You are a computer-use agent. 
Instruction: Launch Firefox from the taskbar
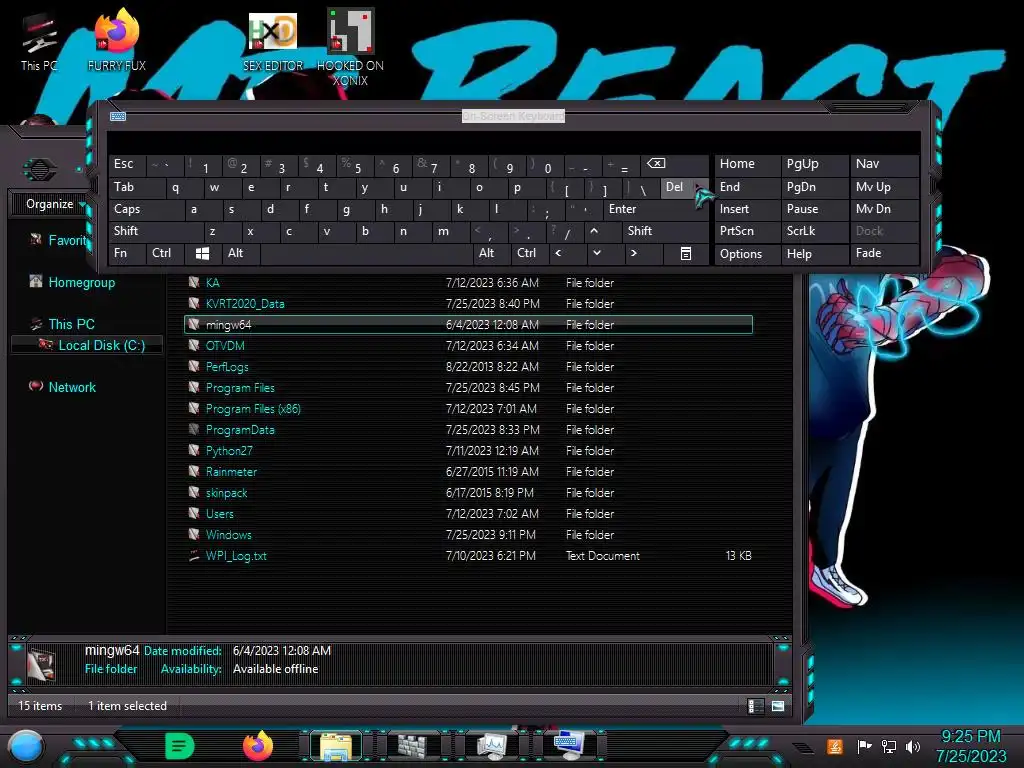[x=258, y=746]
